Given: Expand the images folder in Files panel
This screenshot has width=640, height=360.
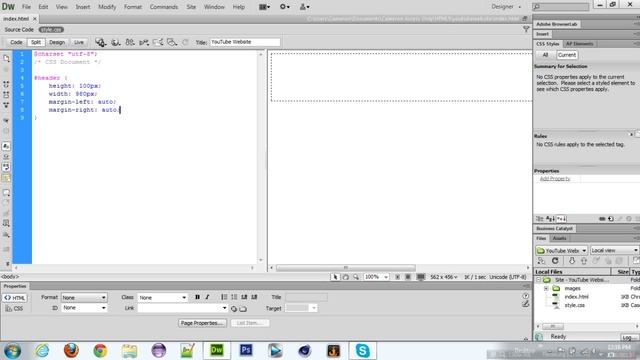Looking at the screenshot, I should [546, 289].
